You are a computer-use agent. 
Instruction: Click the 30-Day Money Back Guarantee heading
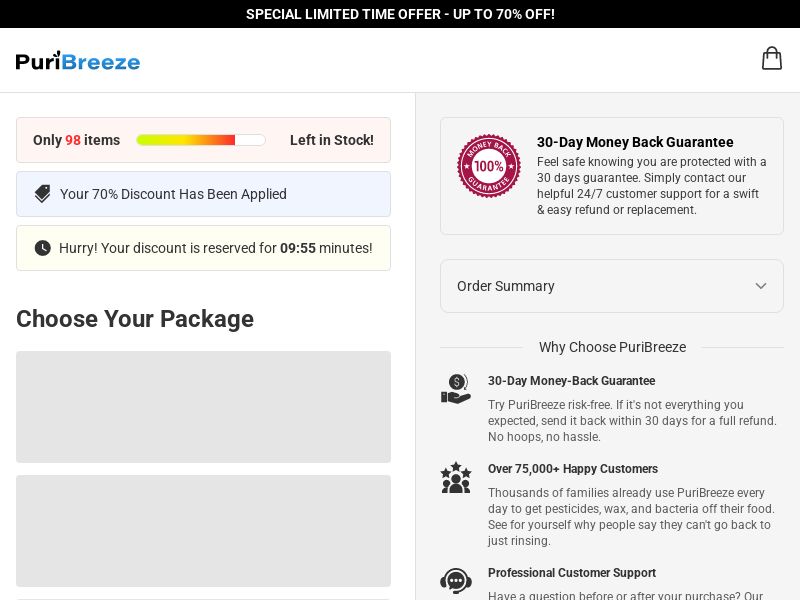pyautogui.click(x=635, y=142)
